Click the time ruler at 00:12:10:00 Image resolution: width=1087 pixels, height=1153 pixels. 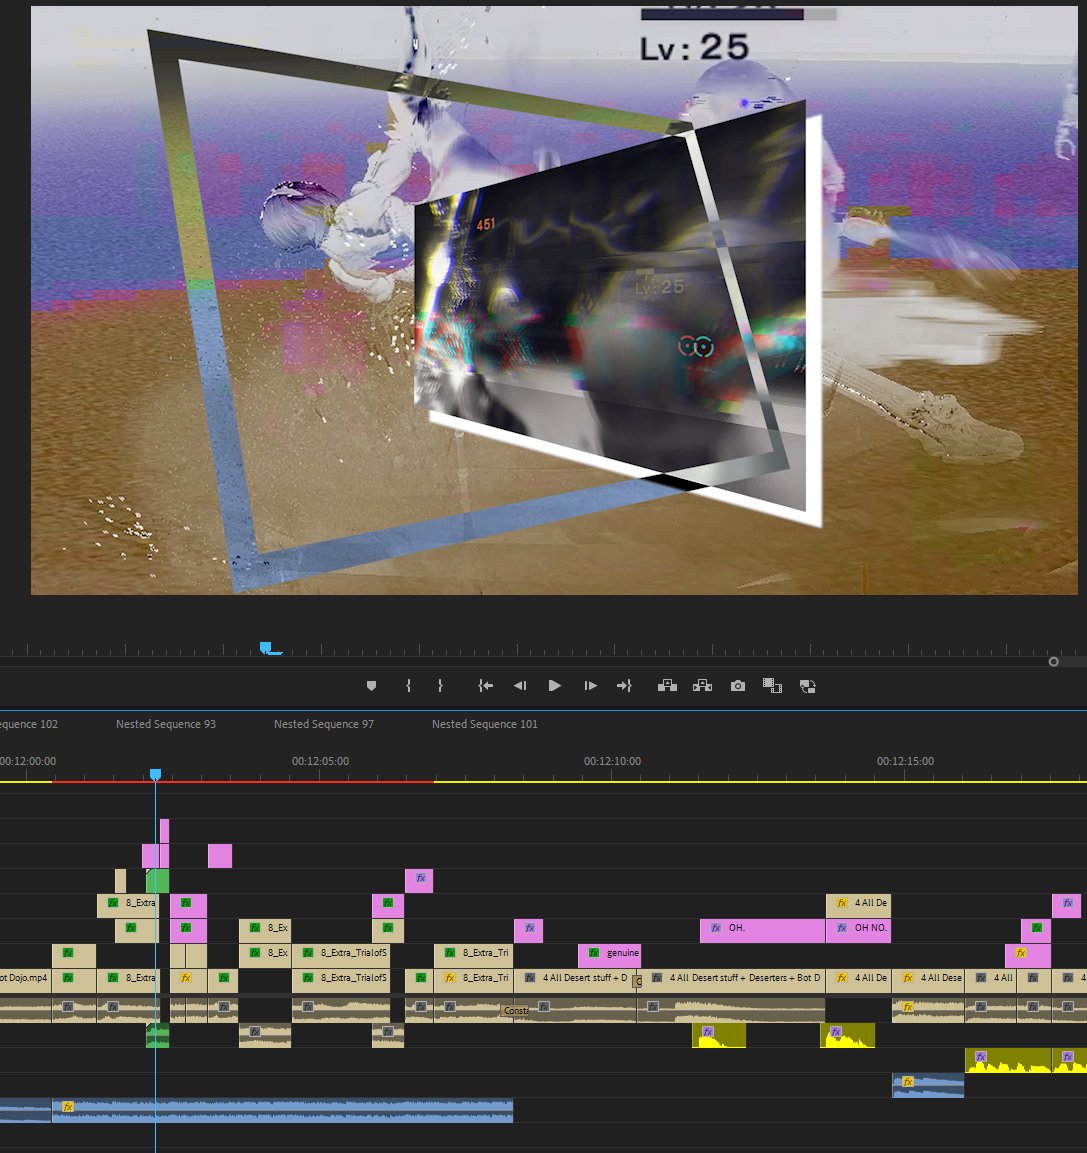click(x=612, y=761)
